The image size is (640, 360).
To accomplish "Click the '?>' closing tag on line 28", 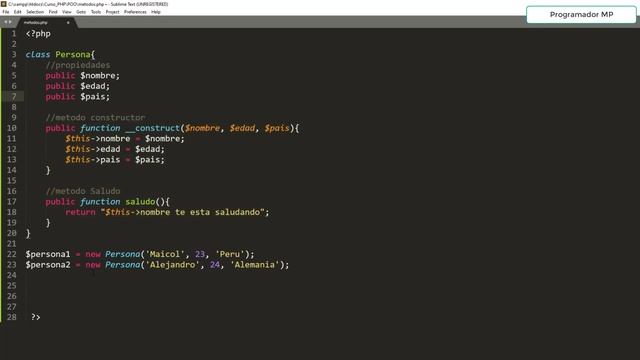I will coord(36,317).
